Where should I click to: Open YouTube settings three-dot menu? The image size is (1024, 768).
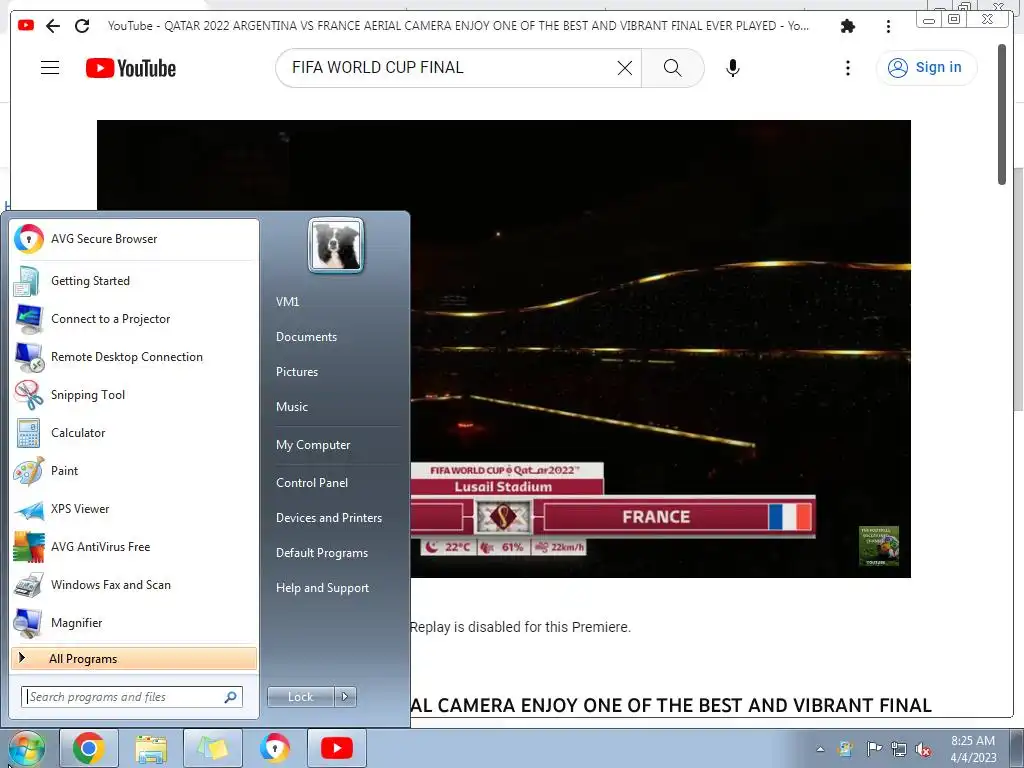(848, 68)
